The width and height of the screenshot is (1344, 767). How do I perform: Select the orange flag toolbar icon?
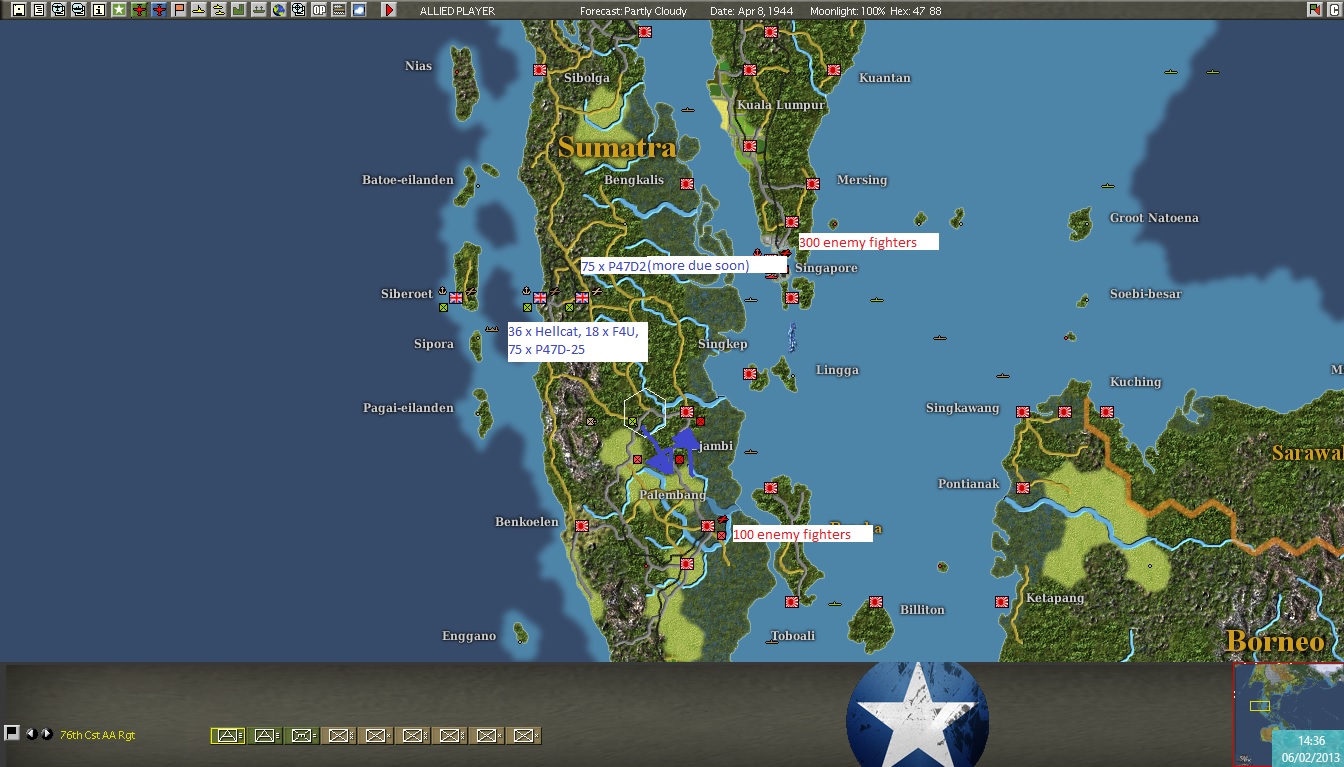click(x=179, y=10)
